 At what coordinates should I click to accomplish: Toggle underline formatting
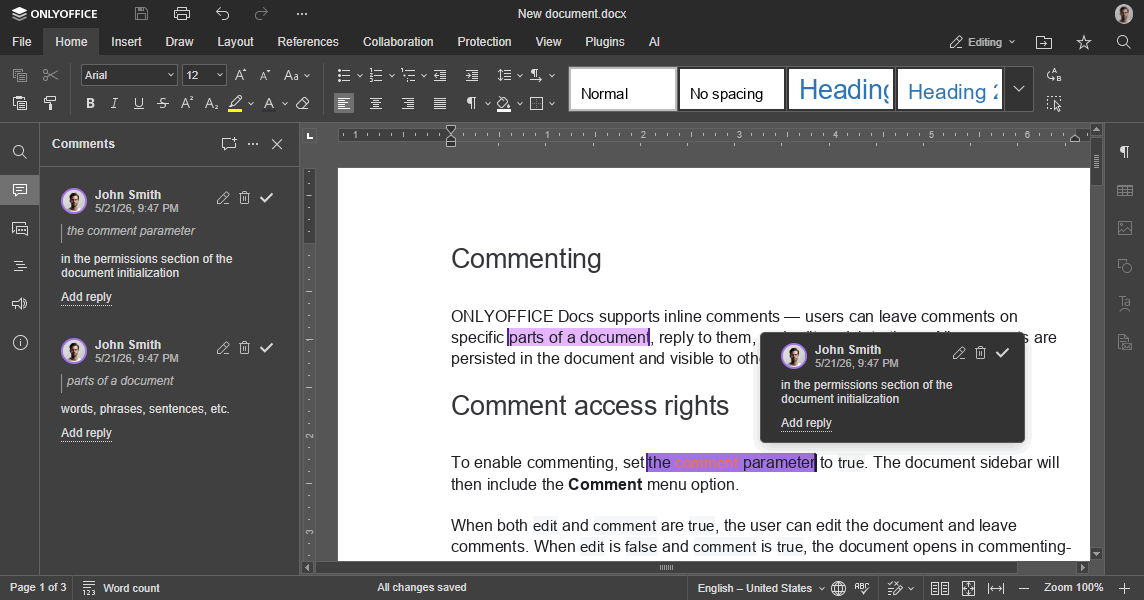pos(139,104)
